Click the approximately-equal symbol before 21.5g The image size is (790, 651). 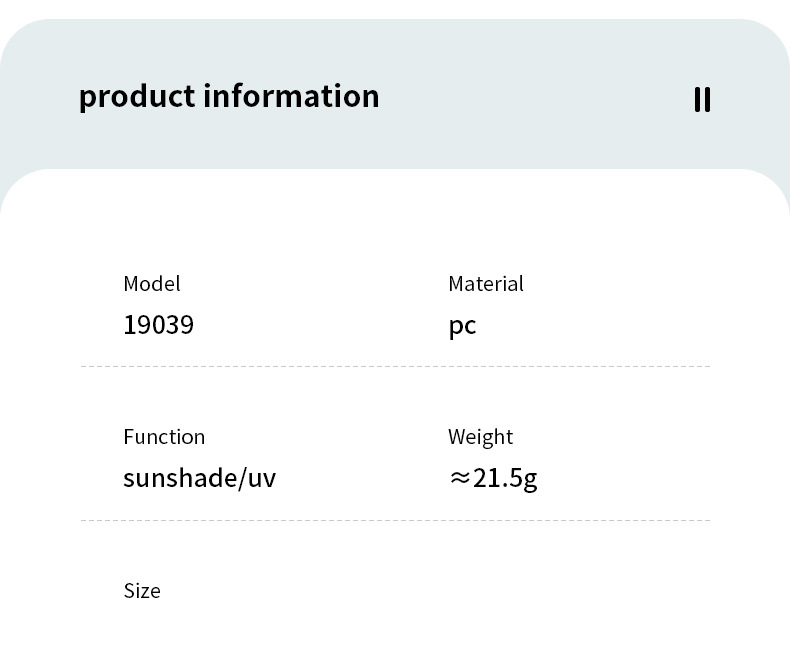click(x=459, y=478)
